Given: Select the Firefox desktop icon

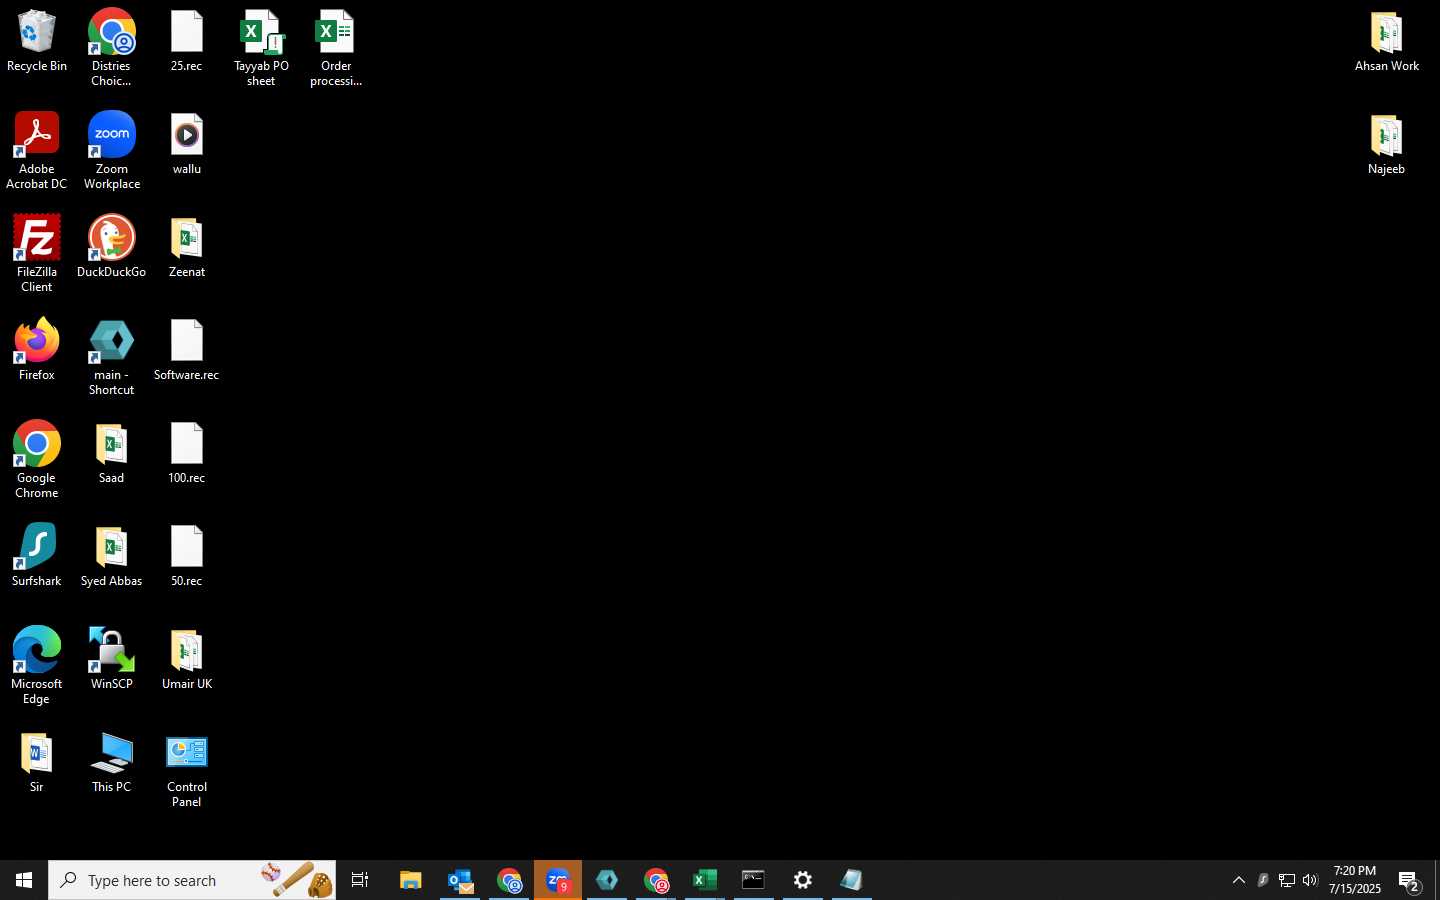Looking at the screenshot, I should click(37, 350).
